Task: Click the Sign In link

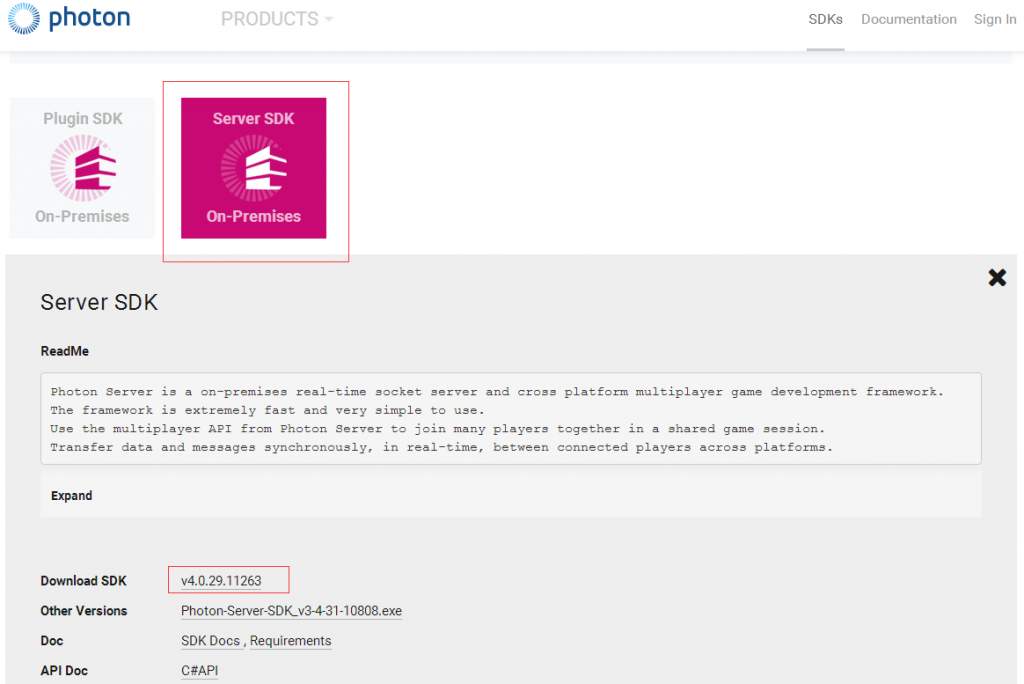Action: pos(994,19)
